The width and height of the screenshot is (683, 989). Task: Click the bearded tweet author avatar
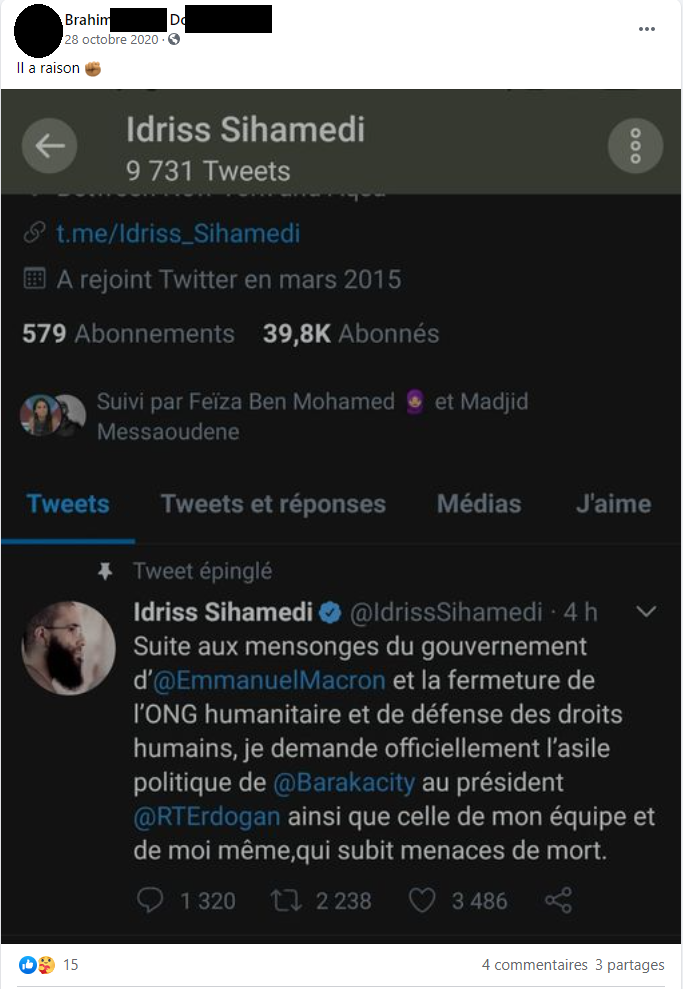coord(67,648)
